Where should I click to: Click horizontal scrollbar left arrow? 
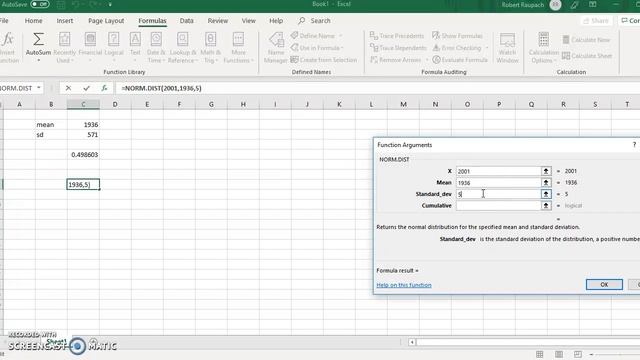412,342
